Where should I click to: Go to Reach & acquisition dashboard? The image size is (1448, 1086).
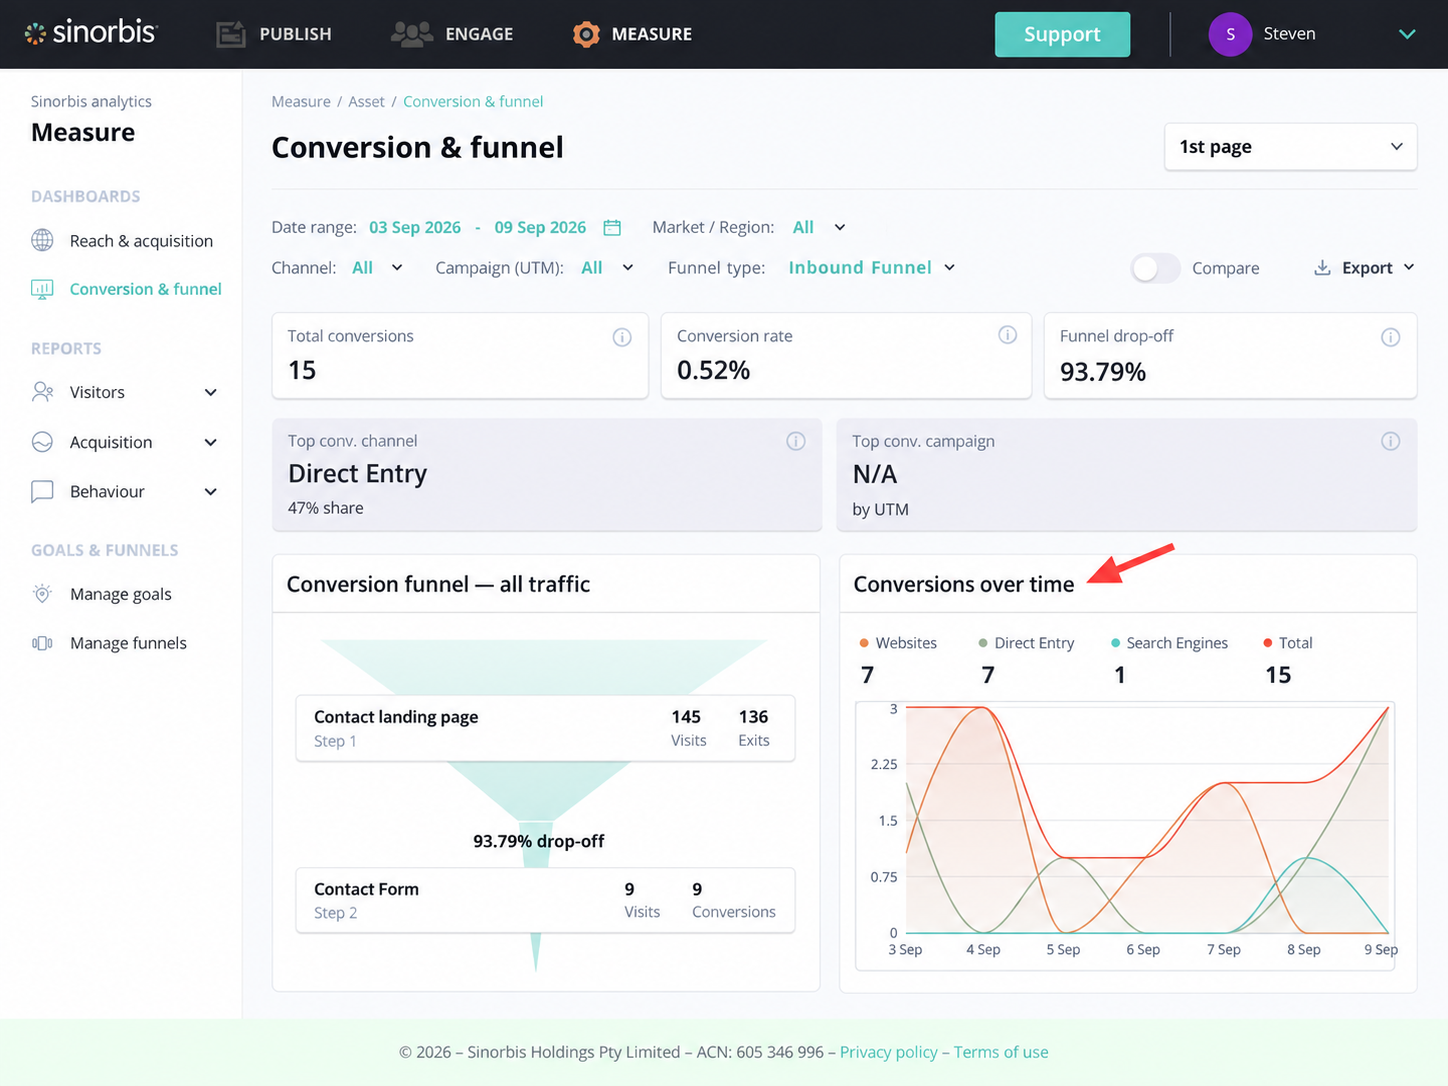coord(141,240)
